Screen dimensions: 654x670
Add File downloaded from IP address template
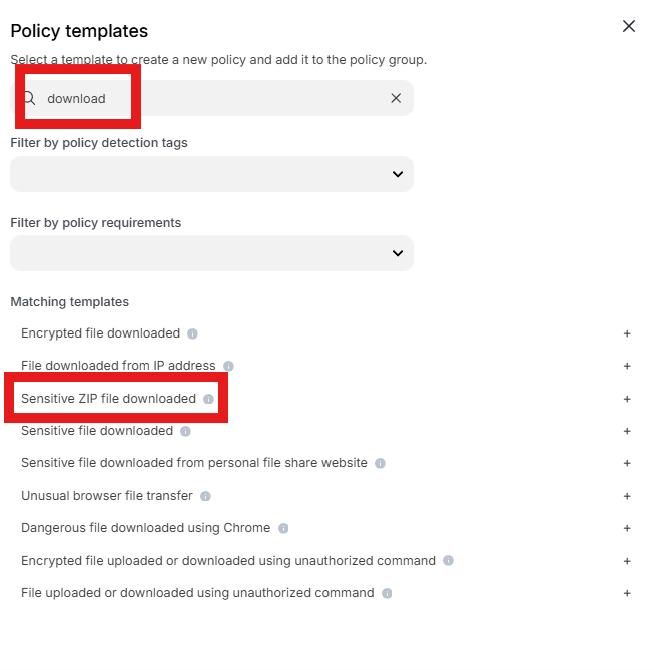pyautogui.click(x=627, y=366)
